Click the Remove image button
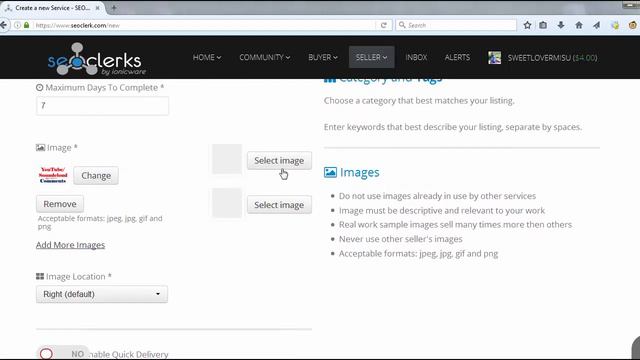640x360 pixels. click(x=60, y=204)
